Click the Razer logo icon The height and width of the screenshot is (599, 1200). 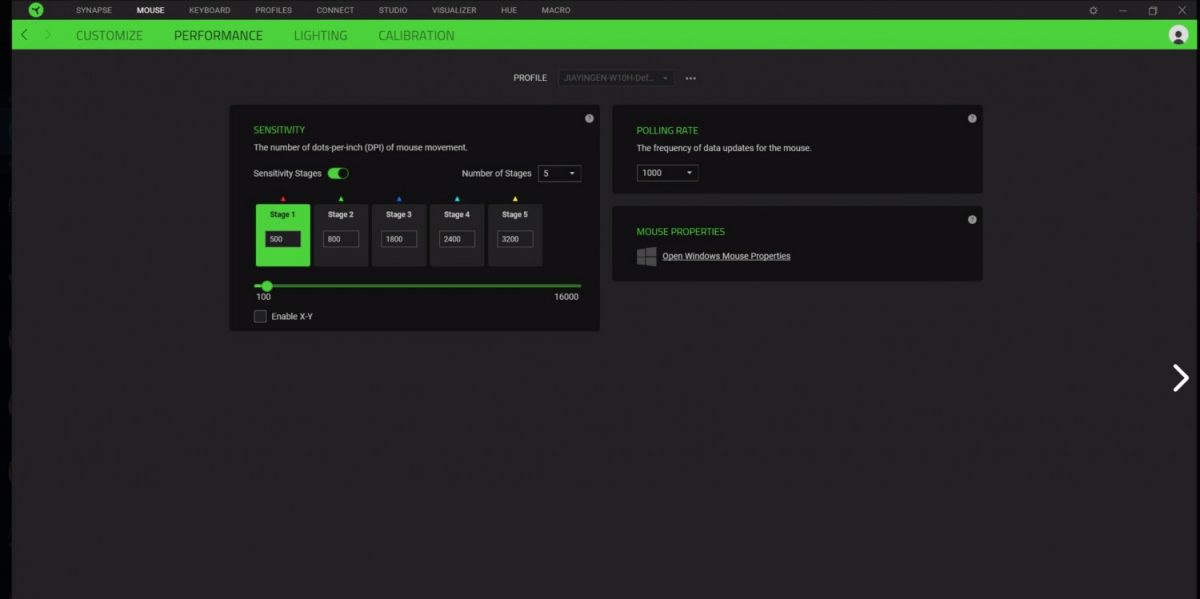36,10
